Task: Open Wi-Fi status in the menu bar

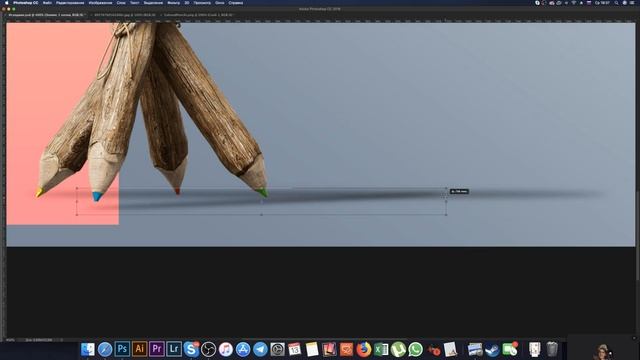Action: point(573,3)
